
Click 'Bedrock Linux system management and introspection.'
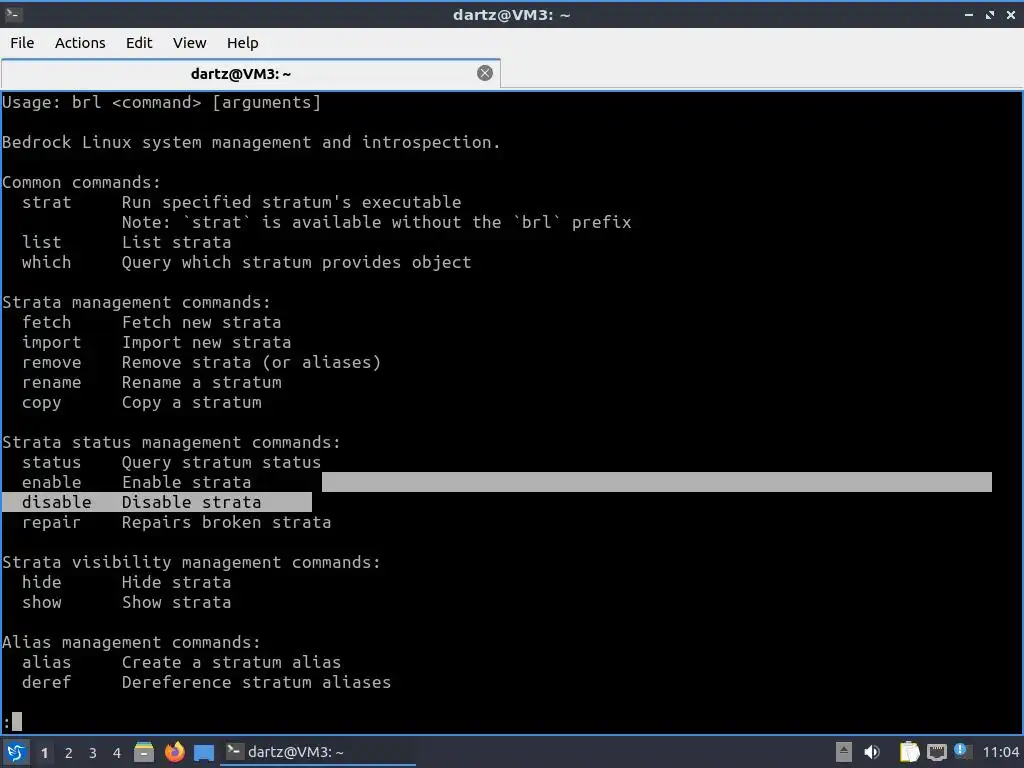pos(251,142)
